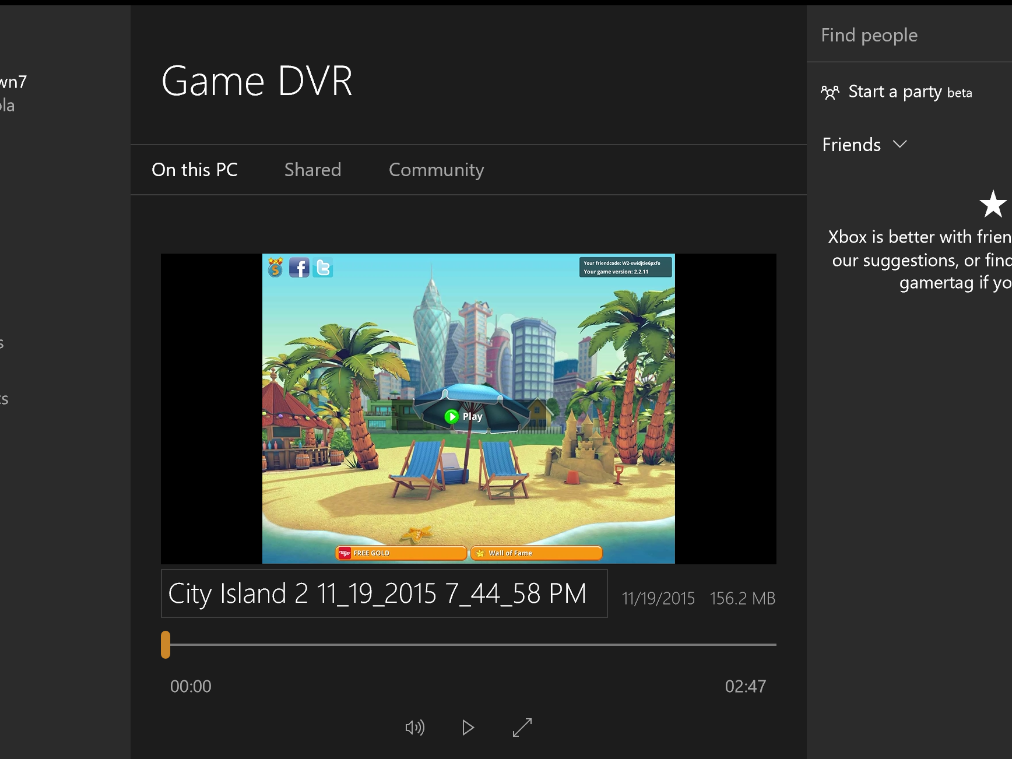Click the star icon in Friends panel
This screenshot has height=759, width=1012.
tap(993, 204)
